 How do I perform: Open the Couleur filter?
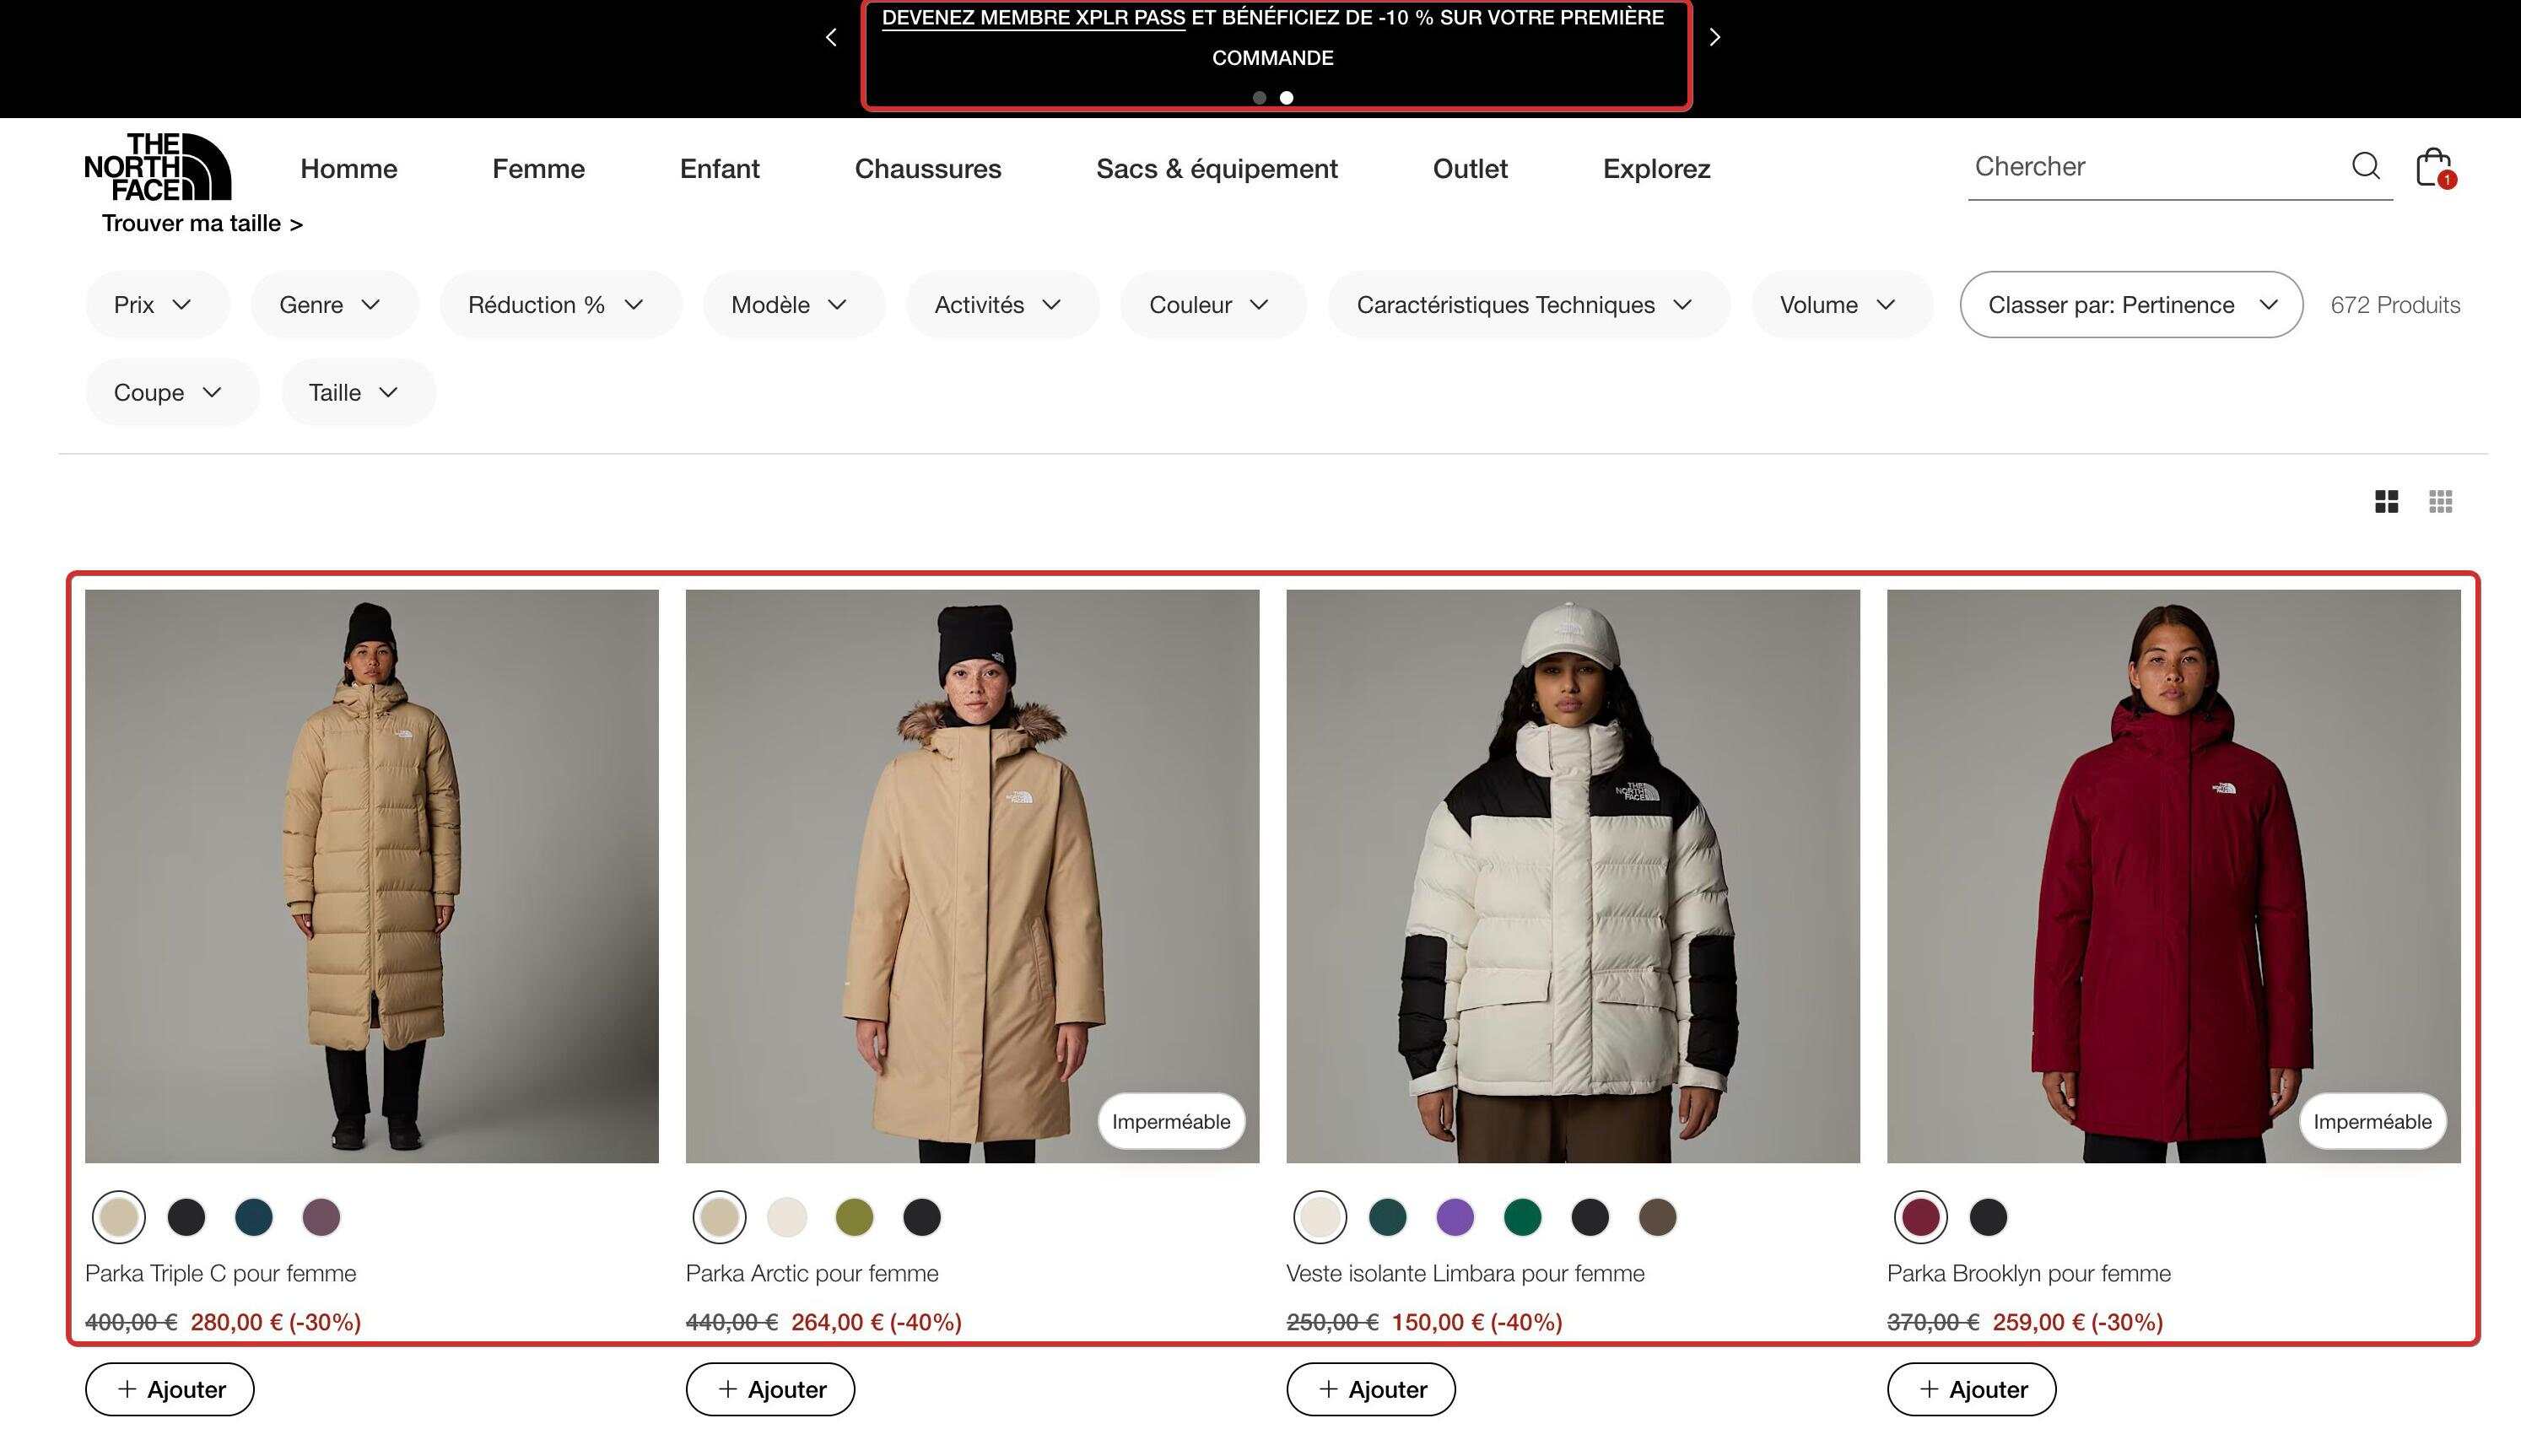[1213, 304]
